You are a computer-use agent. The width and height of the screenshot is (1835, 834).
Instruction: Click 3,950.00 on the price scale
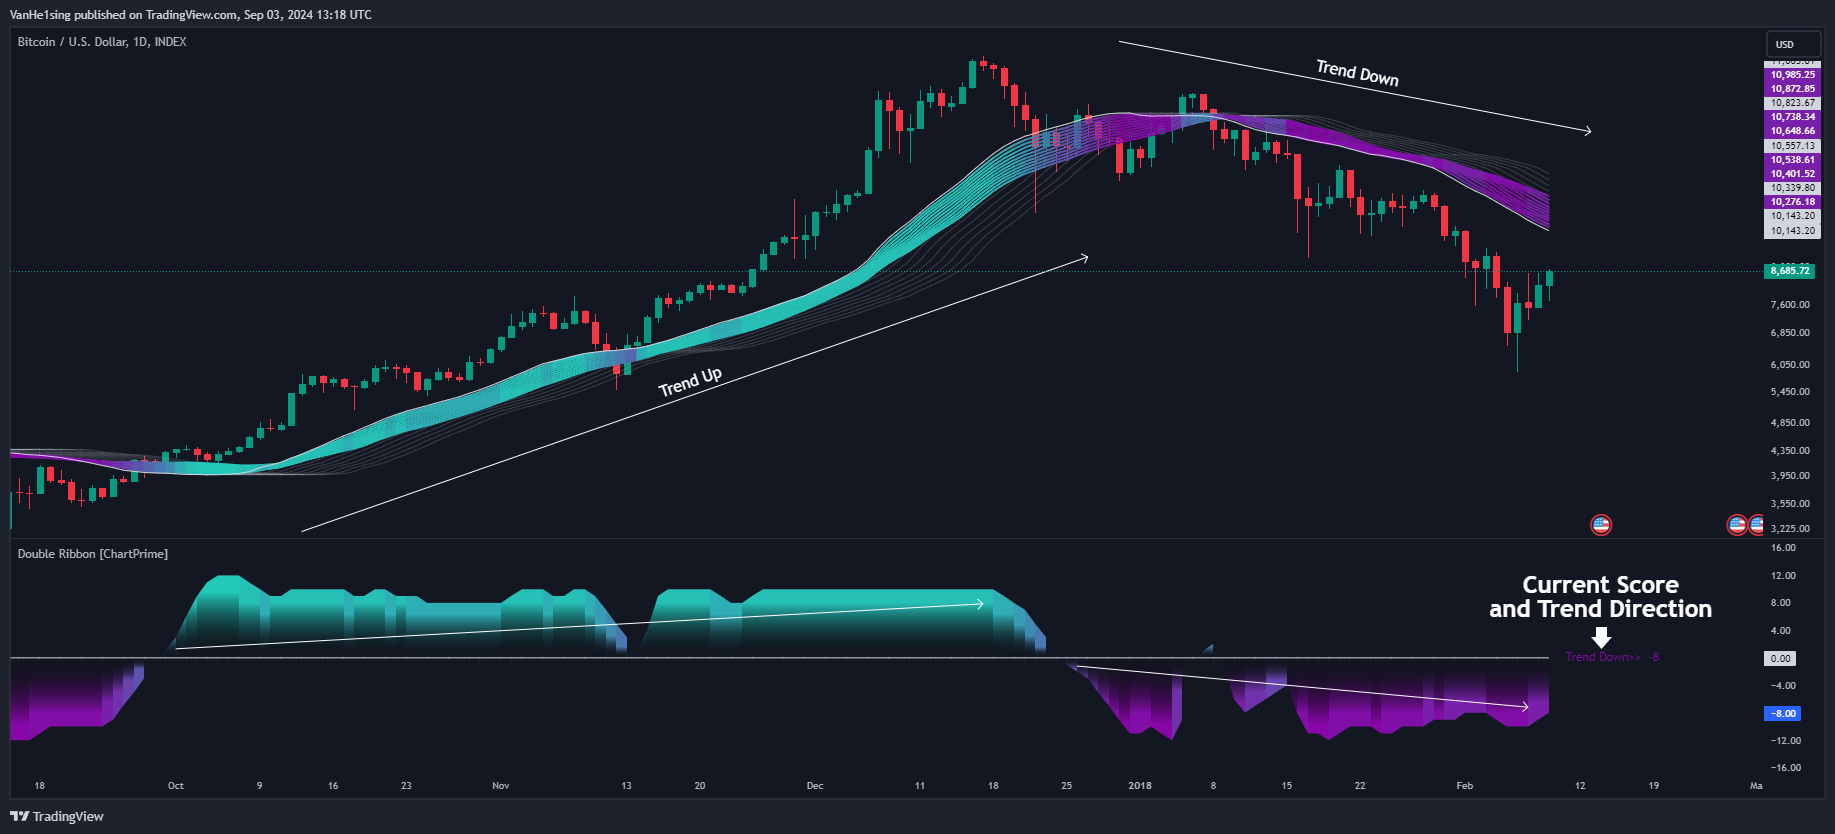point(1790,476)
